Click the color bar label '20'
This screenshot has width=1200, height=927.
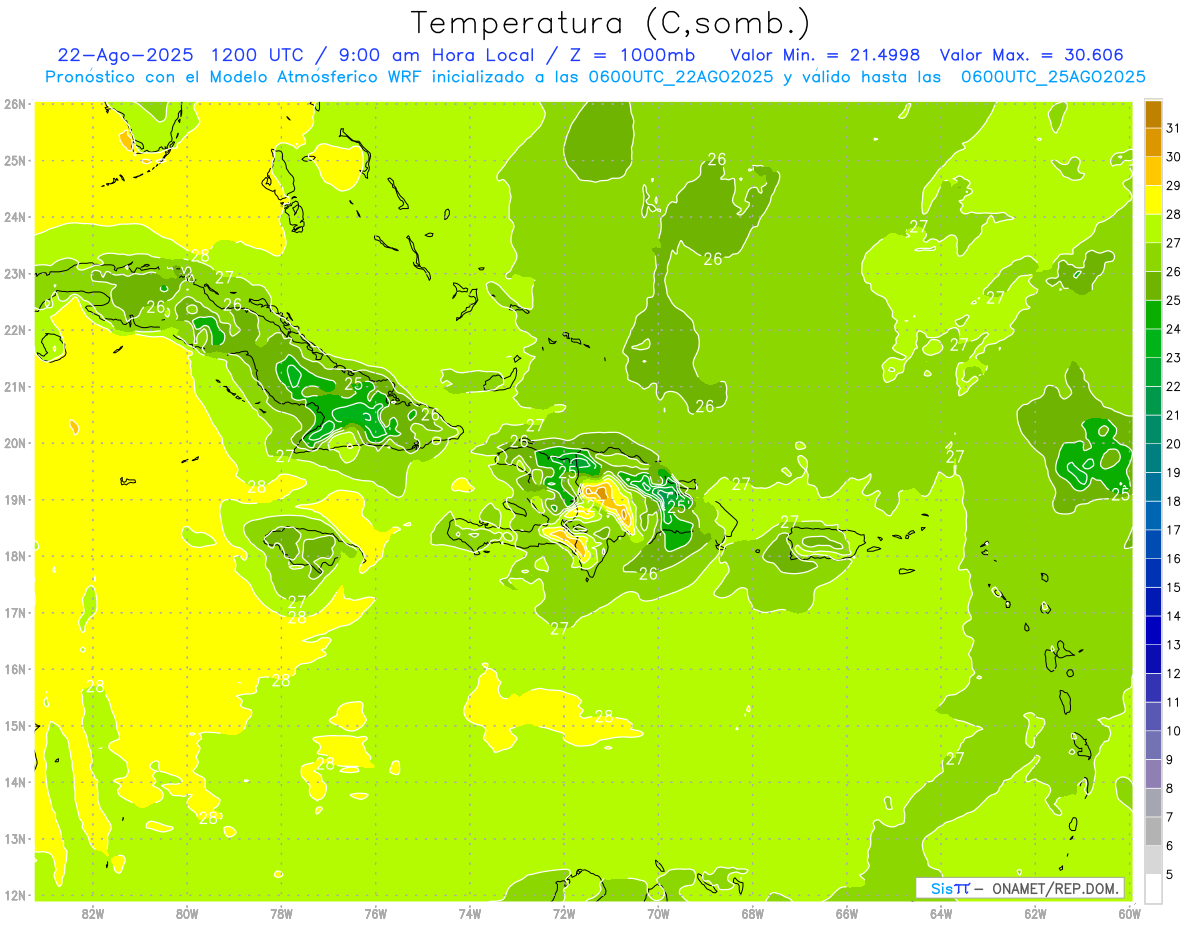1174,444
